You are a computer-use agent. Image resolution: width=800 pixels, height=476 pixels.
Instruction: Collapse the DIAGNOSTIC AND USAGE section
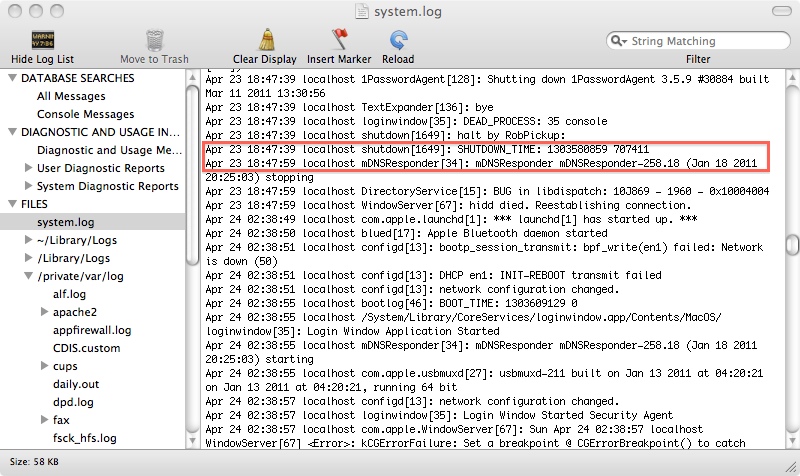click(x=13, y=132)
